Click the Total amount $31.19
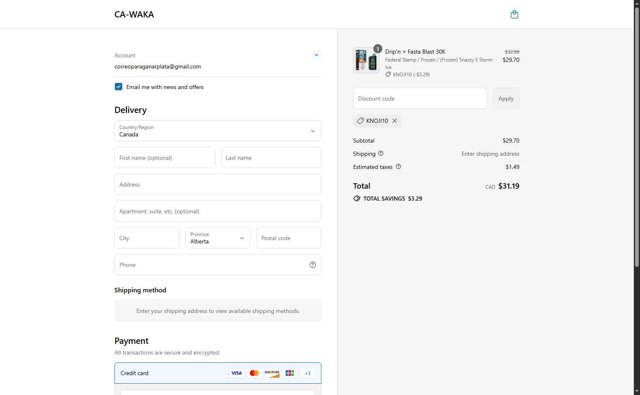The height and width of the screenshot is (395, 640). (509, 186)
